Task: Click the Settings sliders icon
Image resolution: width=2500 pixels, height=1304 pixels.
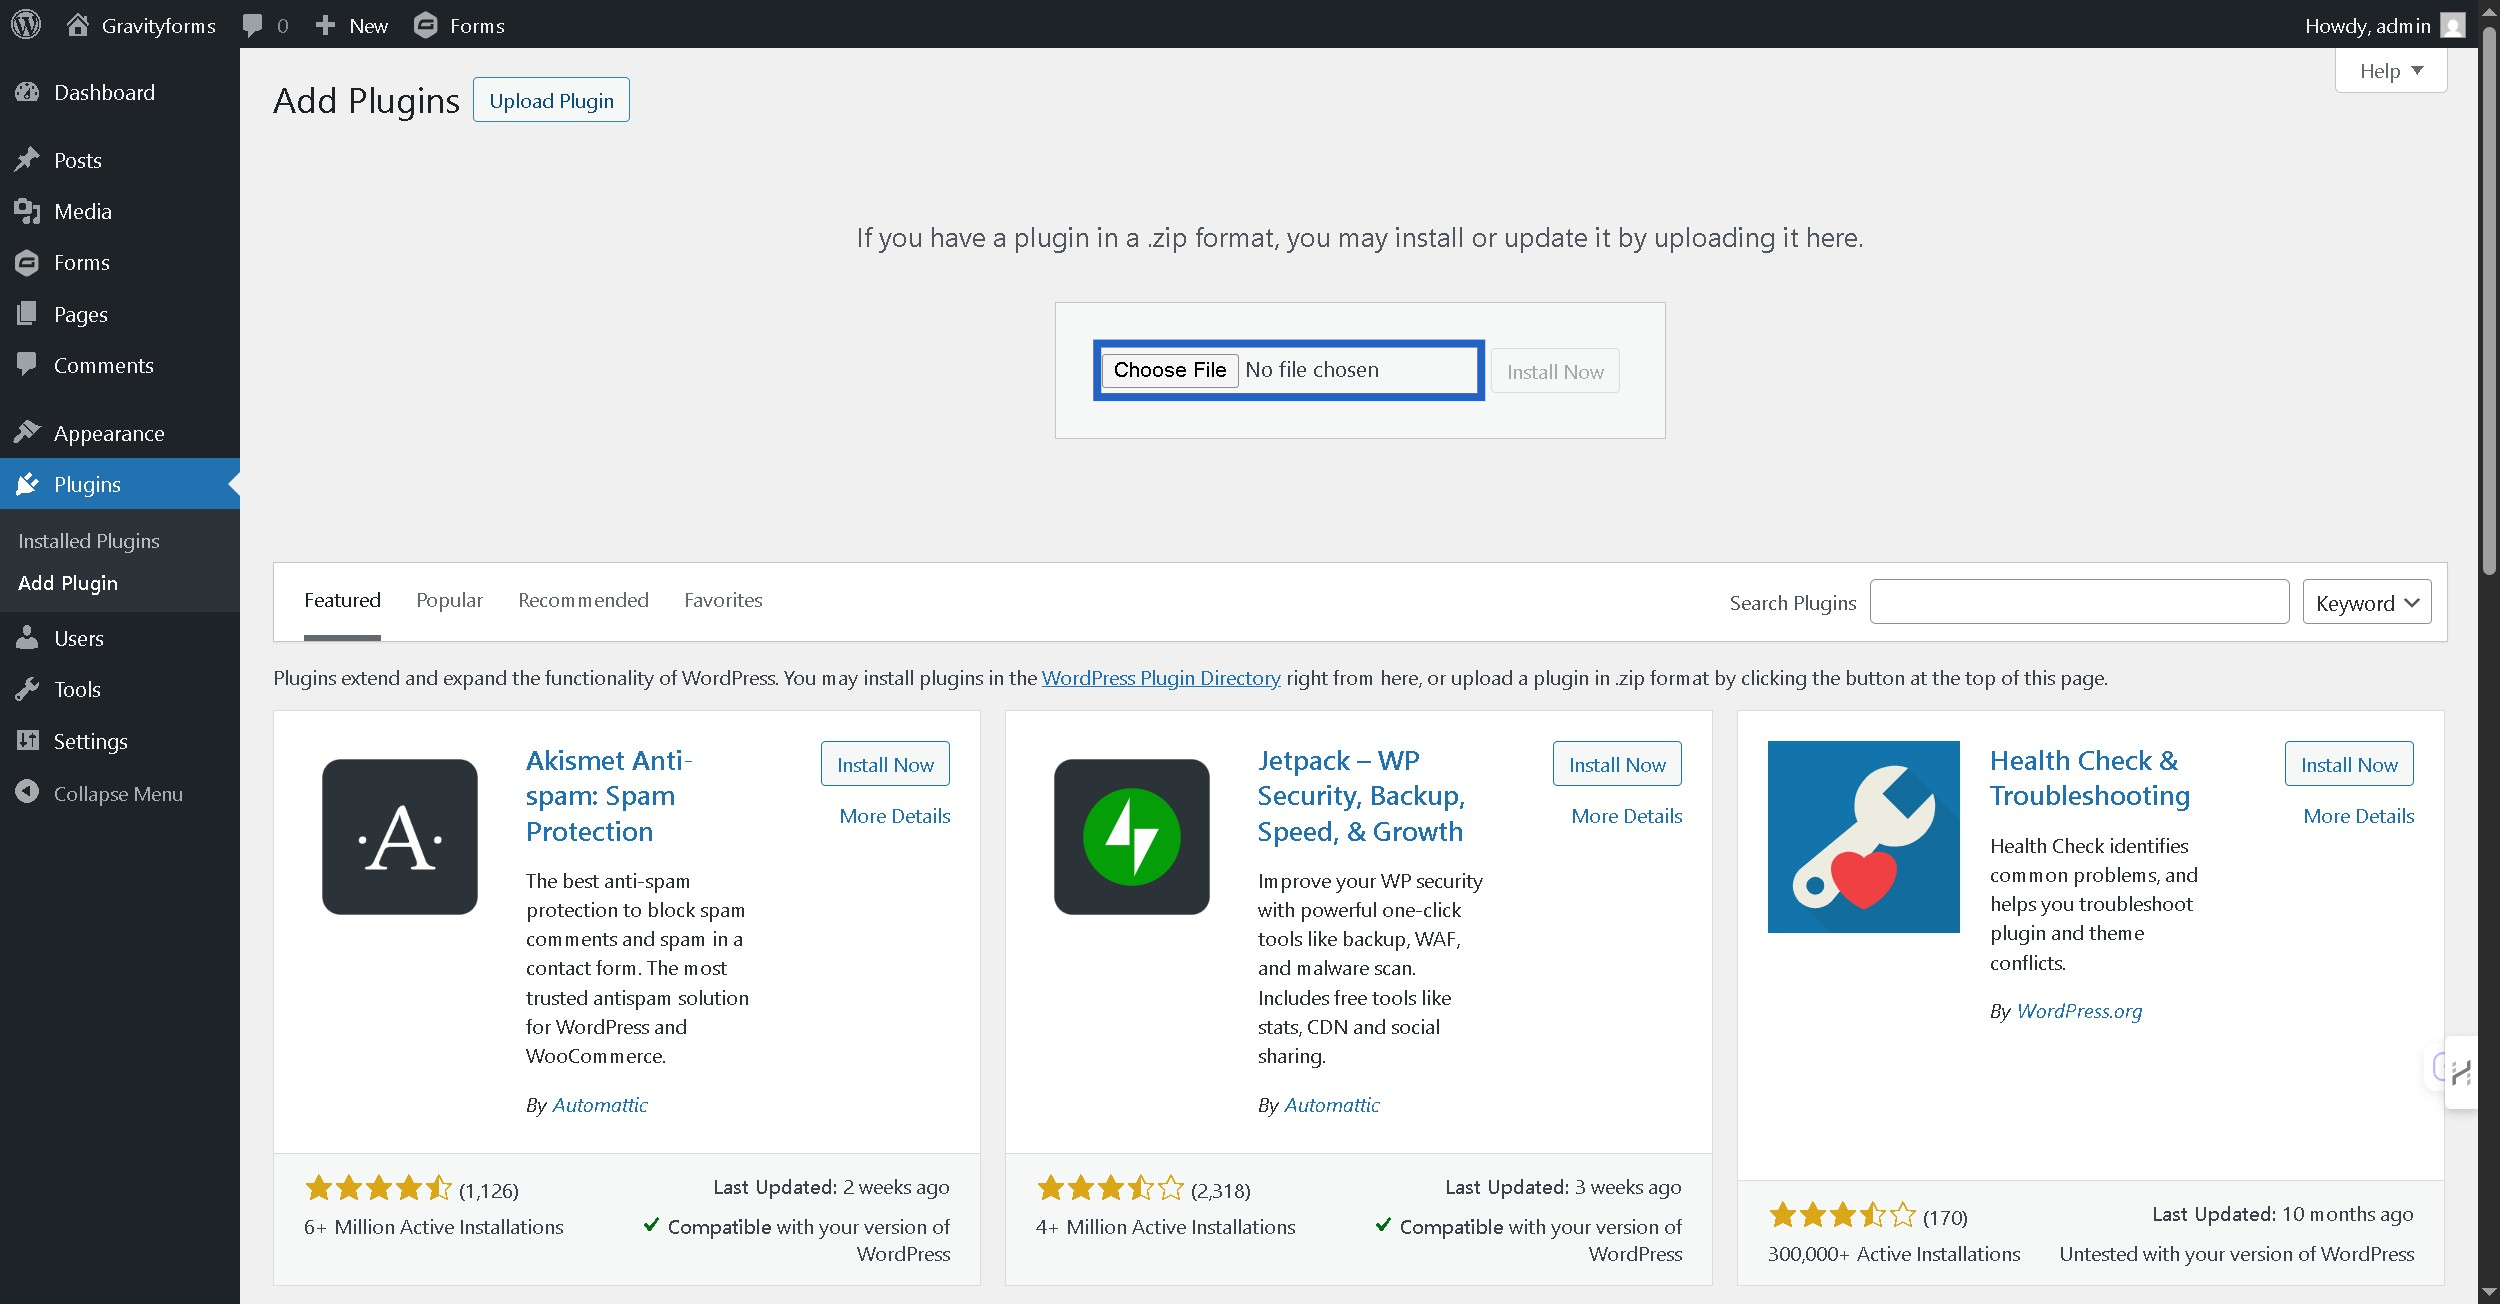Action: (27, 741)
